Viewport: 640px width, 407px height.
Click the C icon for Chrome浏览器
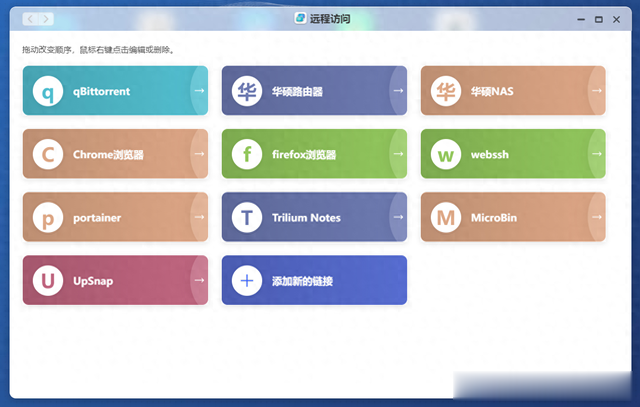coord(48,154)
